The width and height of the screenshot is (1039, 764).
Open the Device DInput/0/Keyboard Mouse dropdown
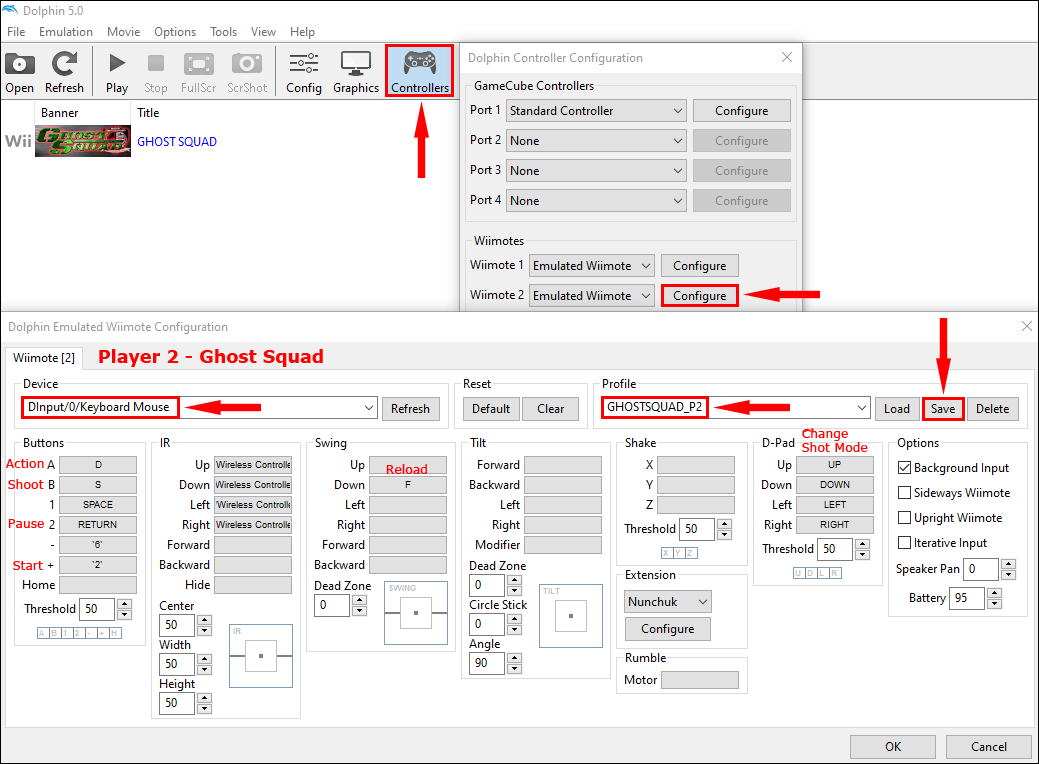(x=199, y=408)
